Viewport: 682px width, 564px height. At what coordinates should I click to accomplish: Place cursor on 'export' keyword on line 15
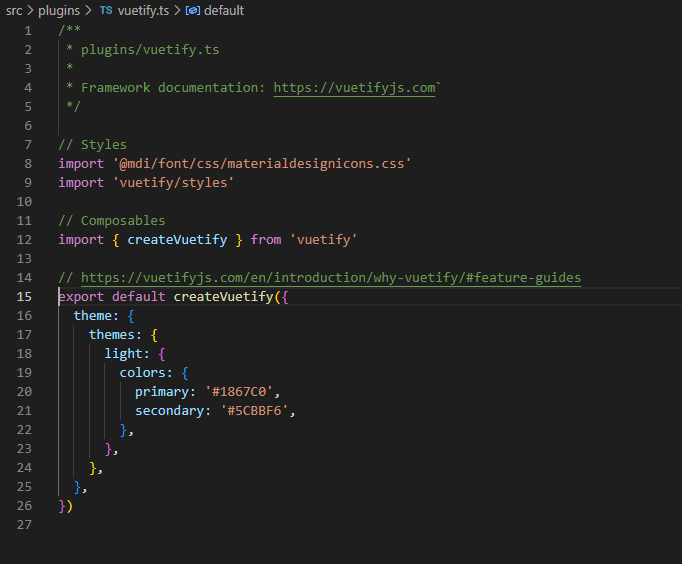(81, 297)
